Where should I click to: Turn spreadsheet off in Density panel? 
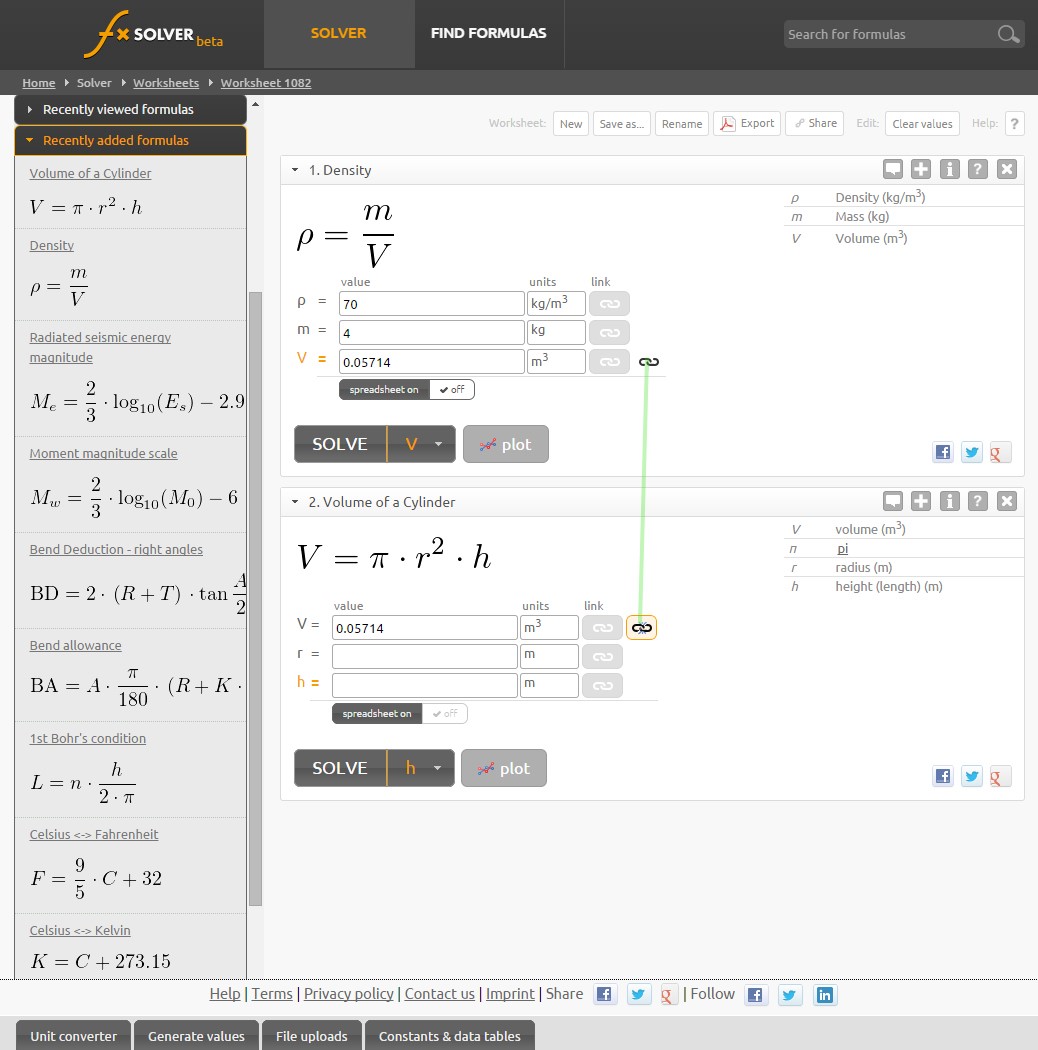(x=452, y=389)
